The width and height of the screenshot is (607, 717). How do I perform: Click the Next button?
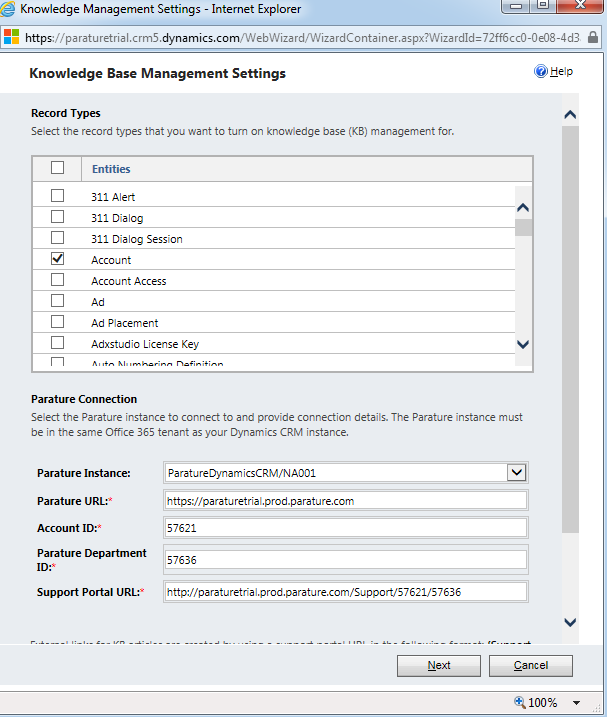(439, 665)
